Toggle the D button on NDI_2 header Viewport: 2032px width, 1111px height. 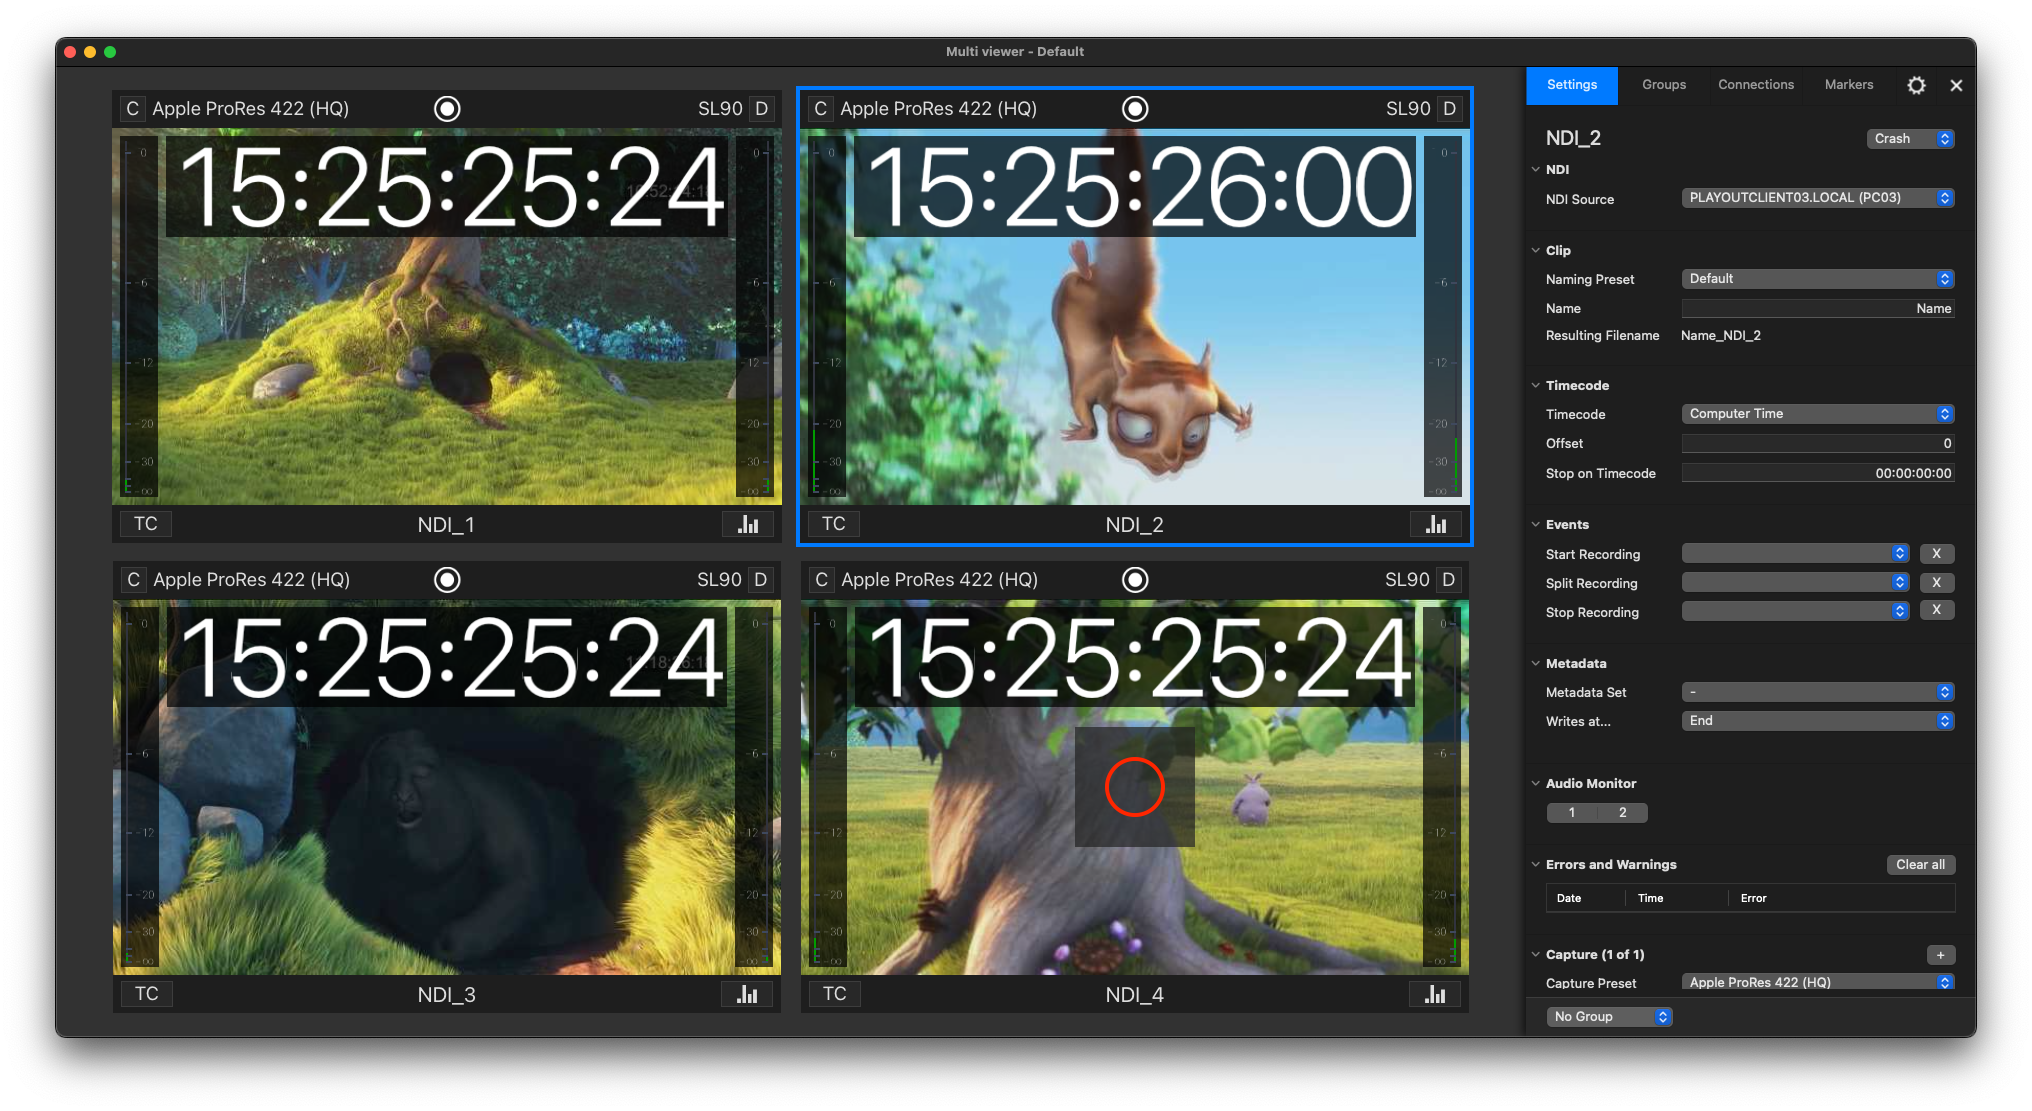(1450, 109)
